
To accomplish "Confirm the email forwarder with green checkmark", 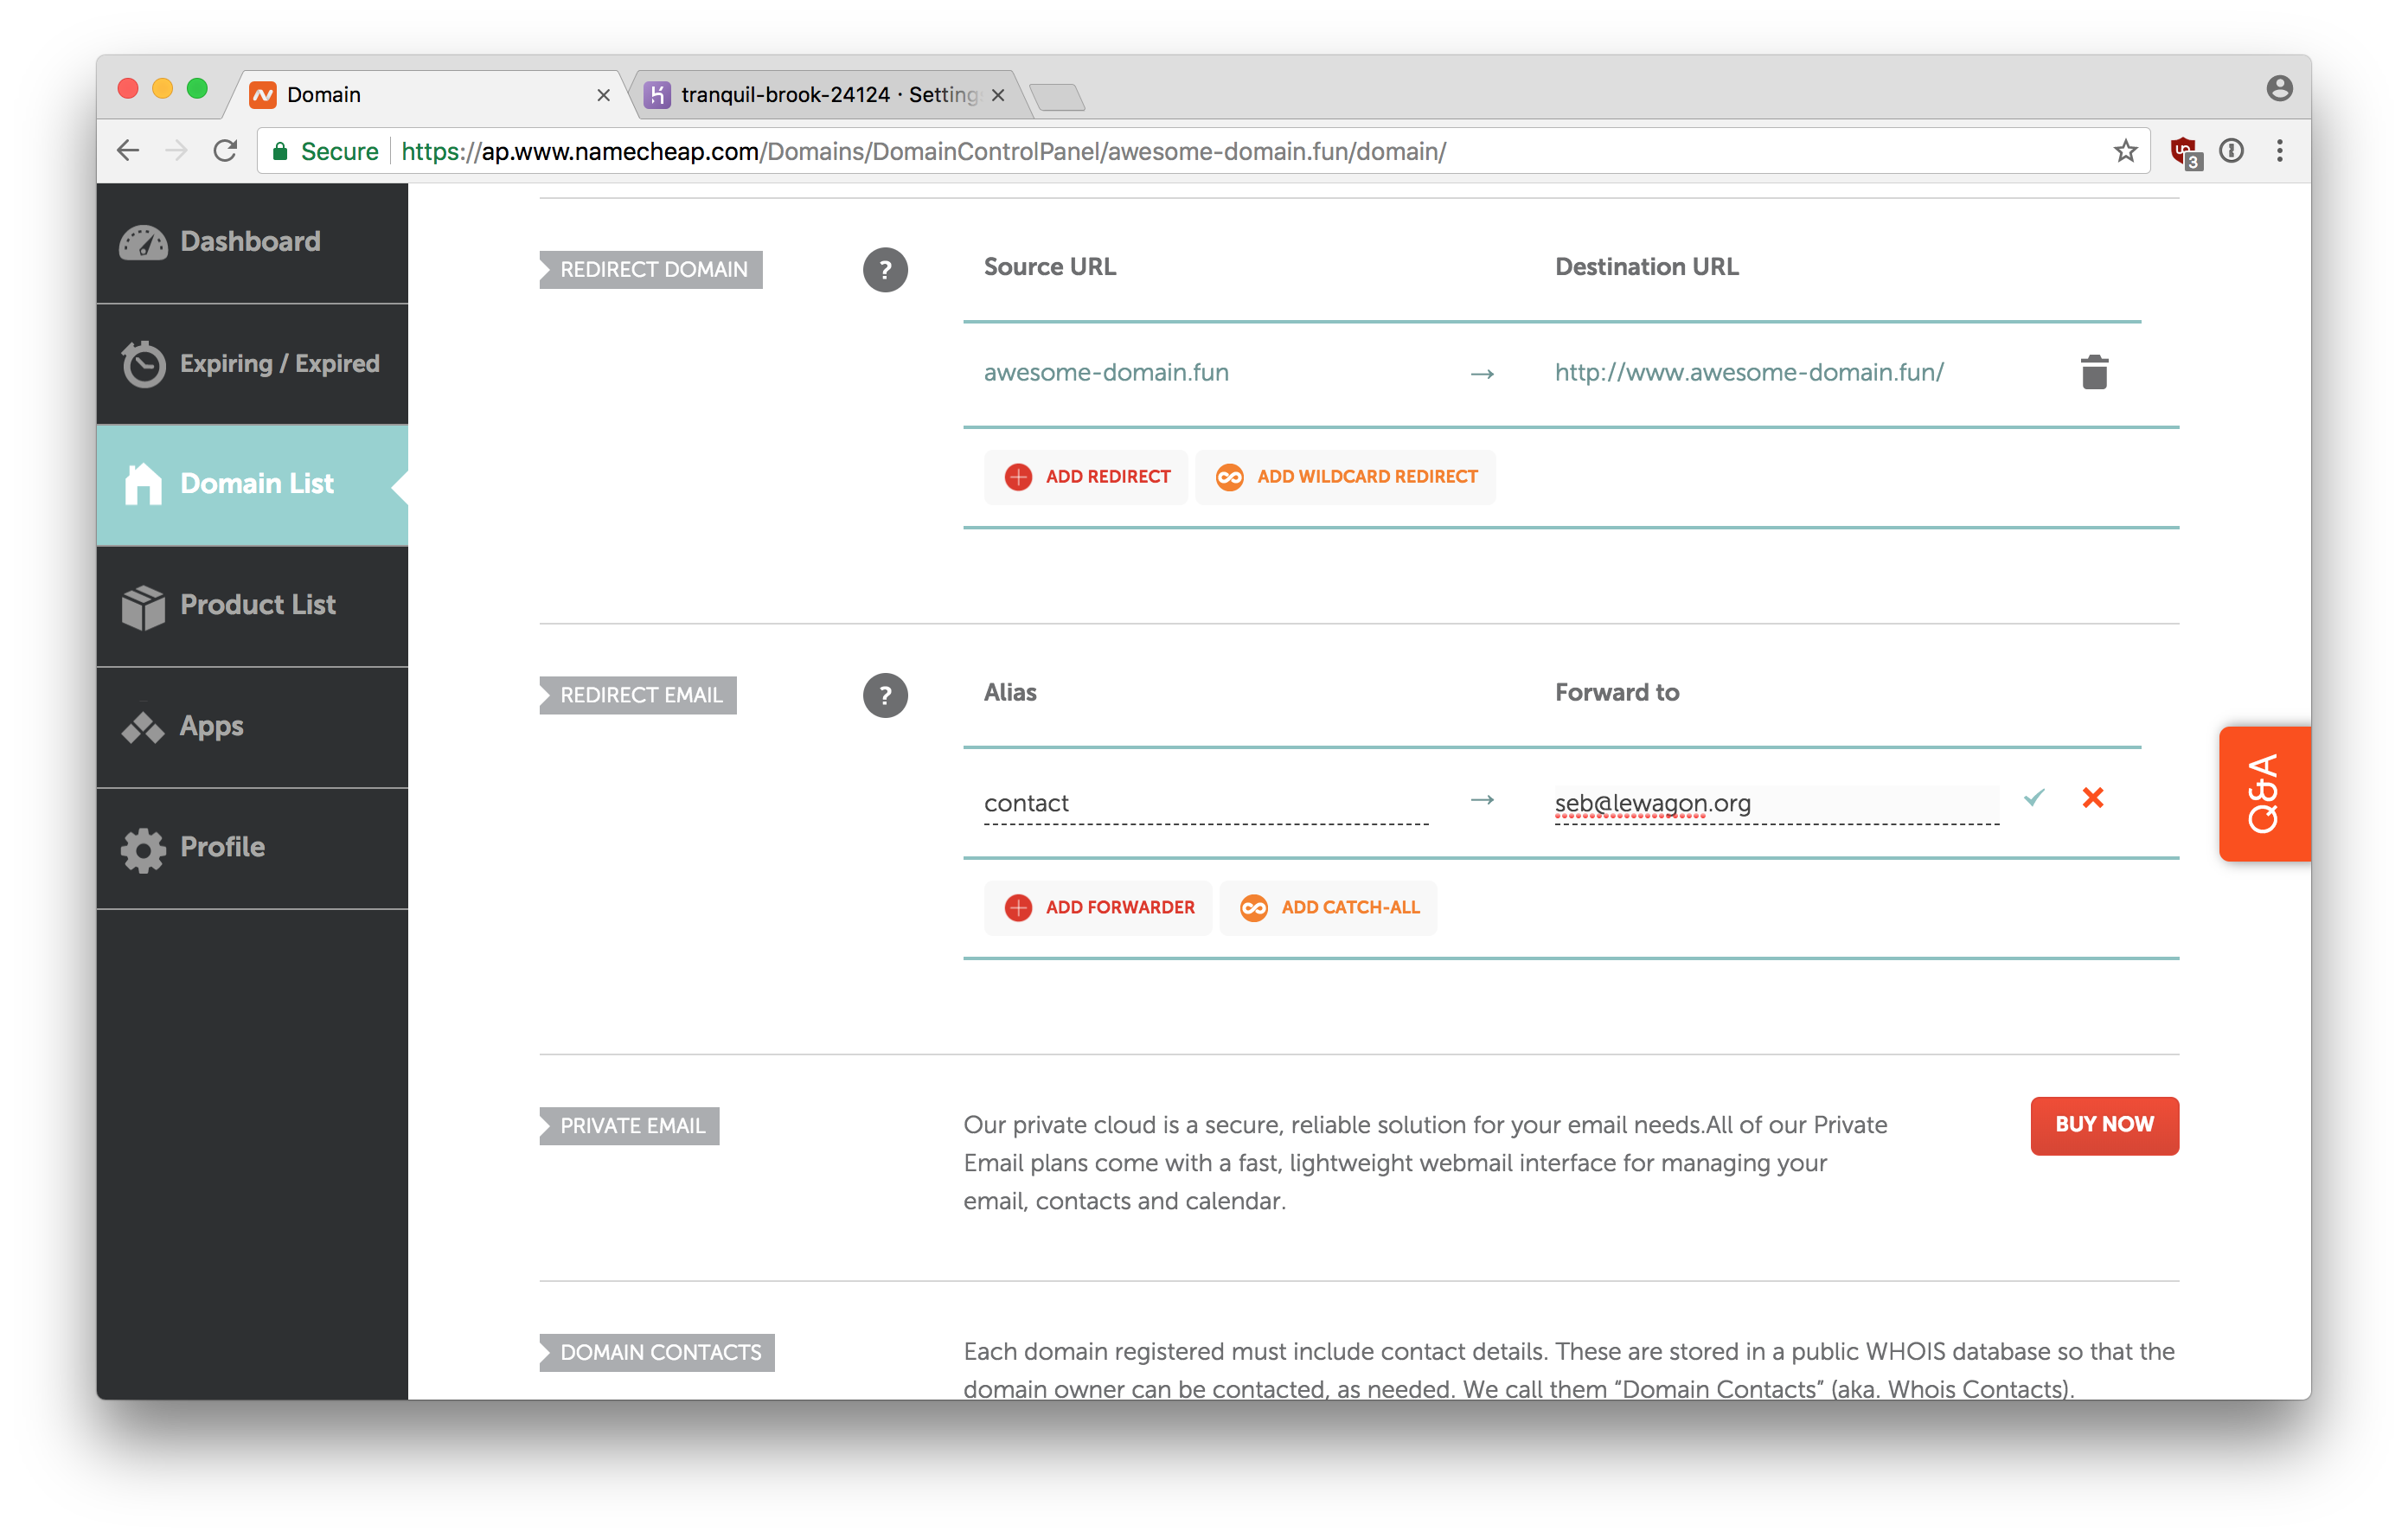I will pyautogui.click(x=2034, y=798).
